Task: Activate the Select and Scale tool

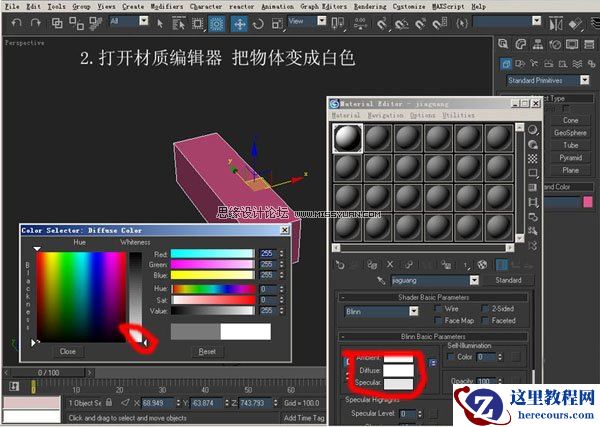Action: pos(277,24)
